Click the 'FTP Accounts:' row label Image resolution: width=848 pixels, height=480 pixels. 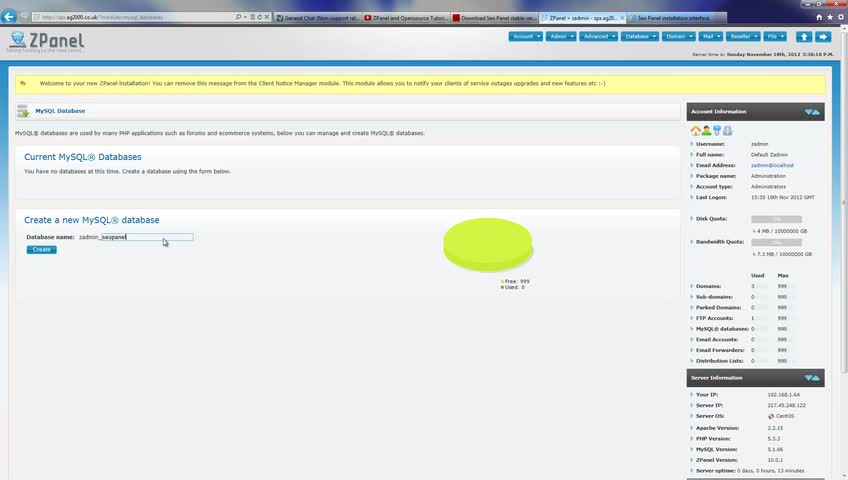(714, 318)
